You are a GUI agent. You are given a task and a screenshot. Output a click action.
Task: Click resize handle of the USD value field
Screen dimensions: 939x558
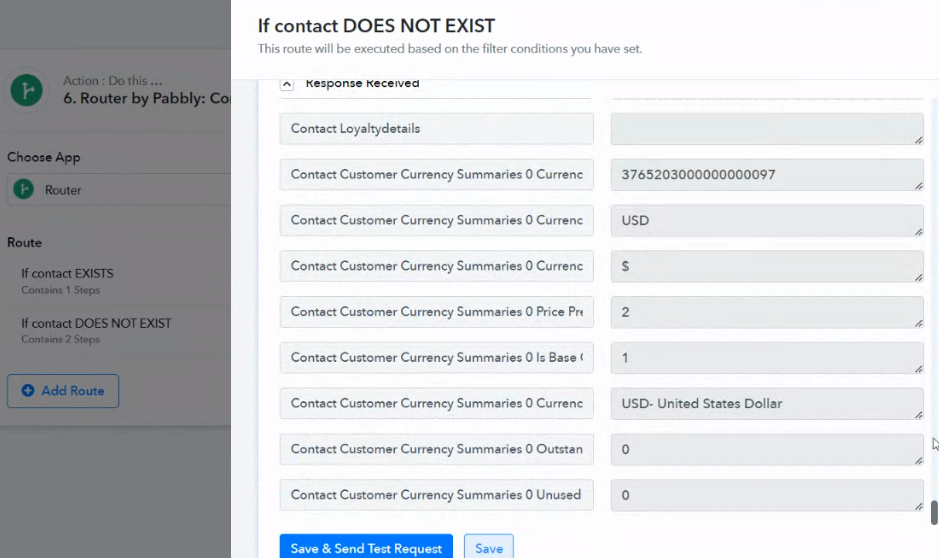pos(917,231)
